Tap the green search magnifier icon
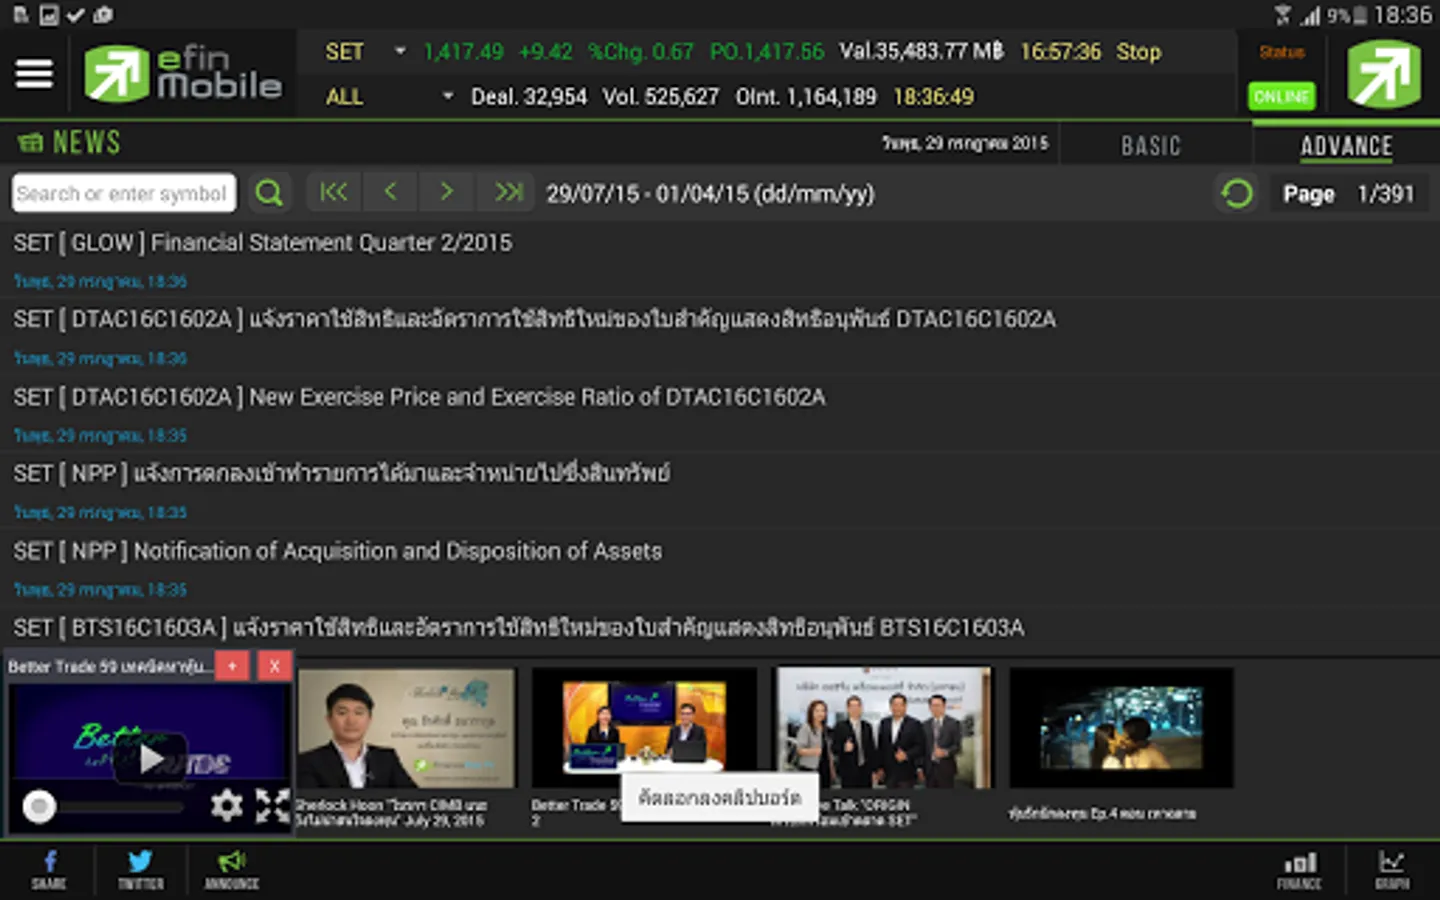This screenshot has width=1440, height=900. click(x=269, y=193)
